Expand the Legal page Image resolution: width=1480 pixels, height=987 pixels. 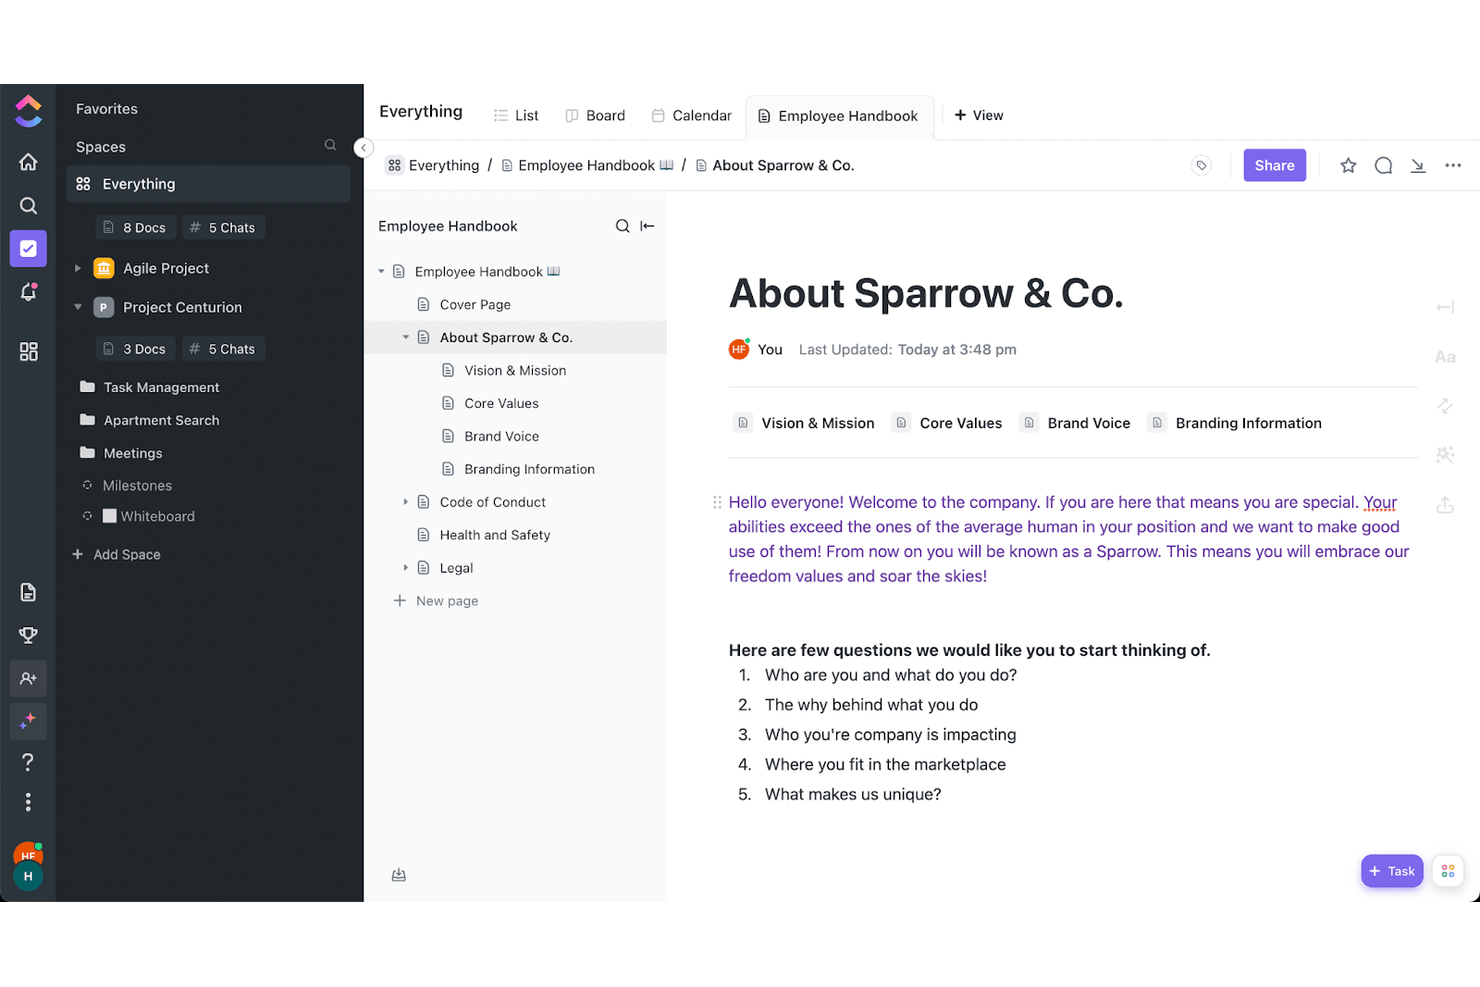coord(406,568)
